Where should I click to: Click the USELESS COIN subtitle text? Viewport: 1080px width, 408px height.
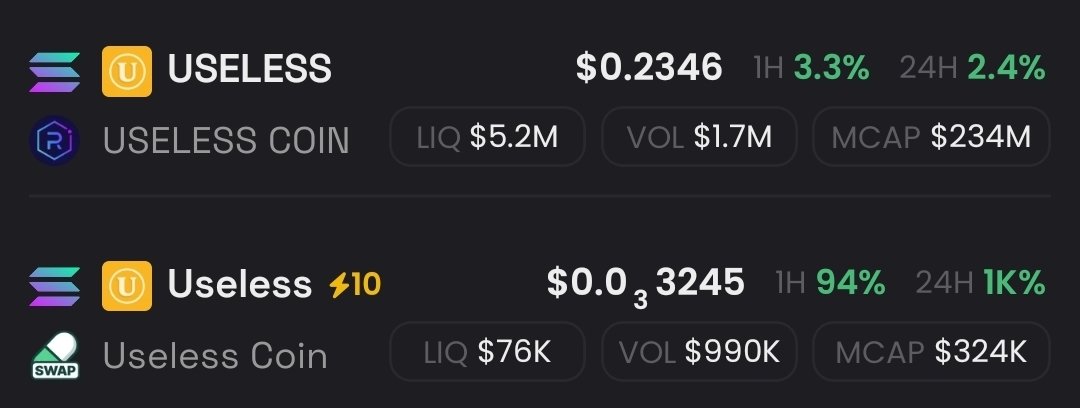226,139
